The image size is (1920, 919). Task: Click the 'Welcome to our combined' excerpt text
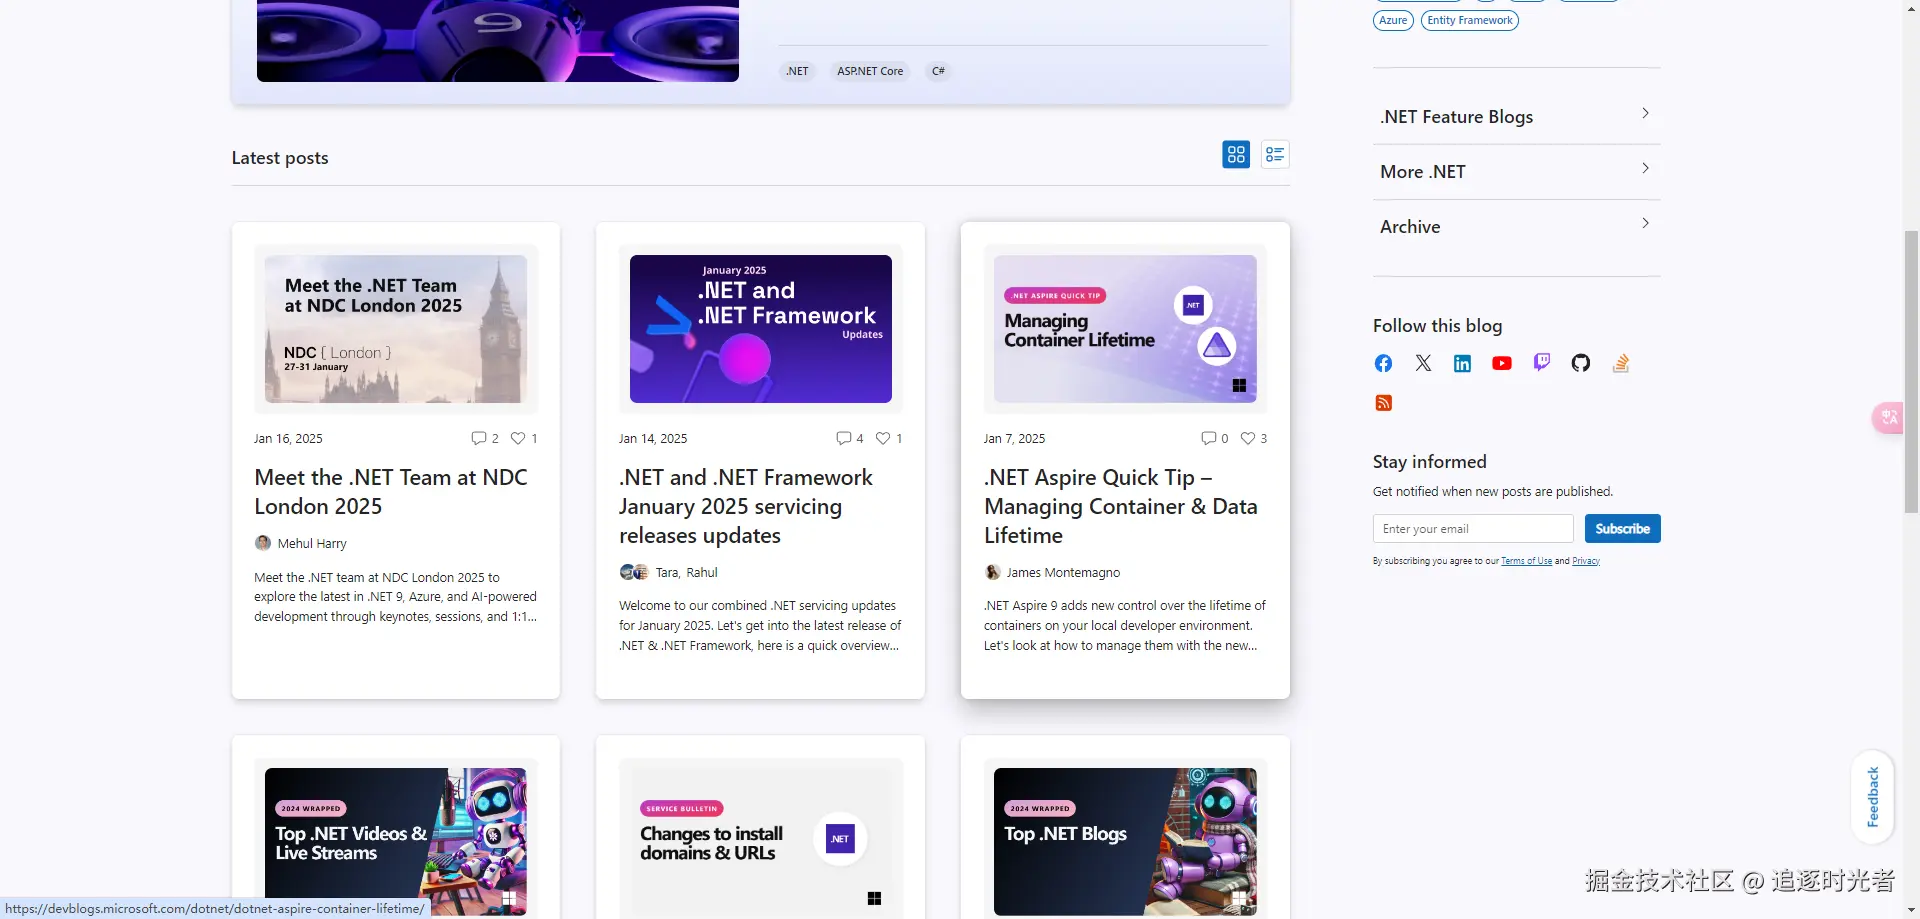click(760, 626)
